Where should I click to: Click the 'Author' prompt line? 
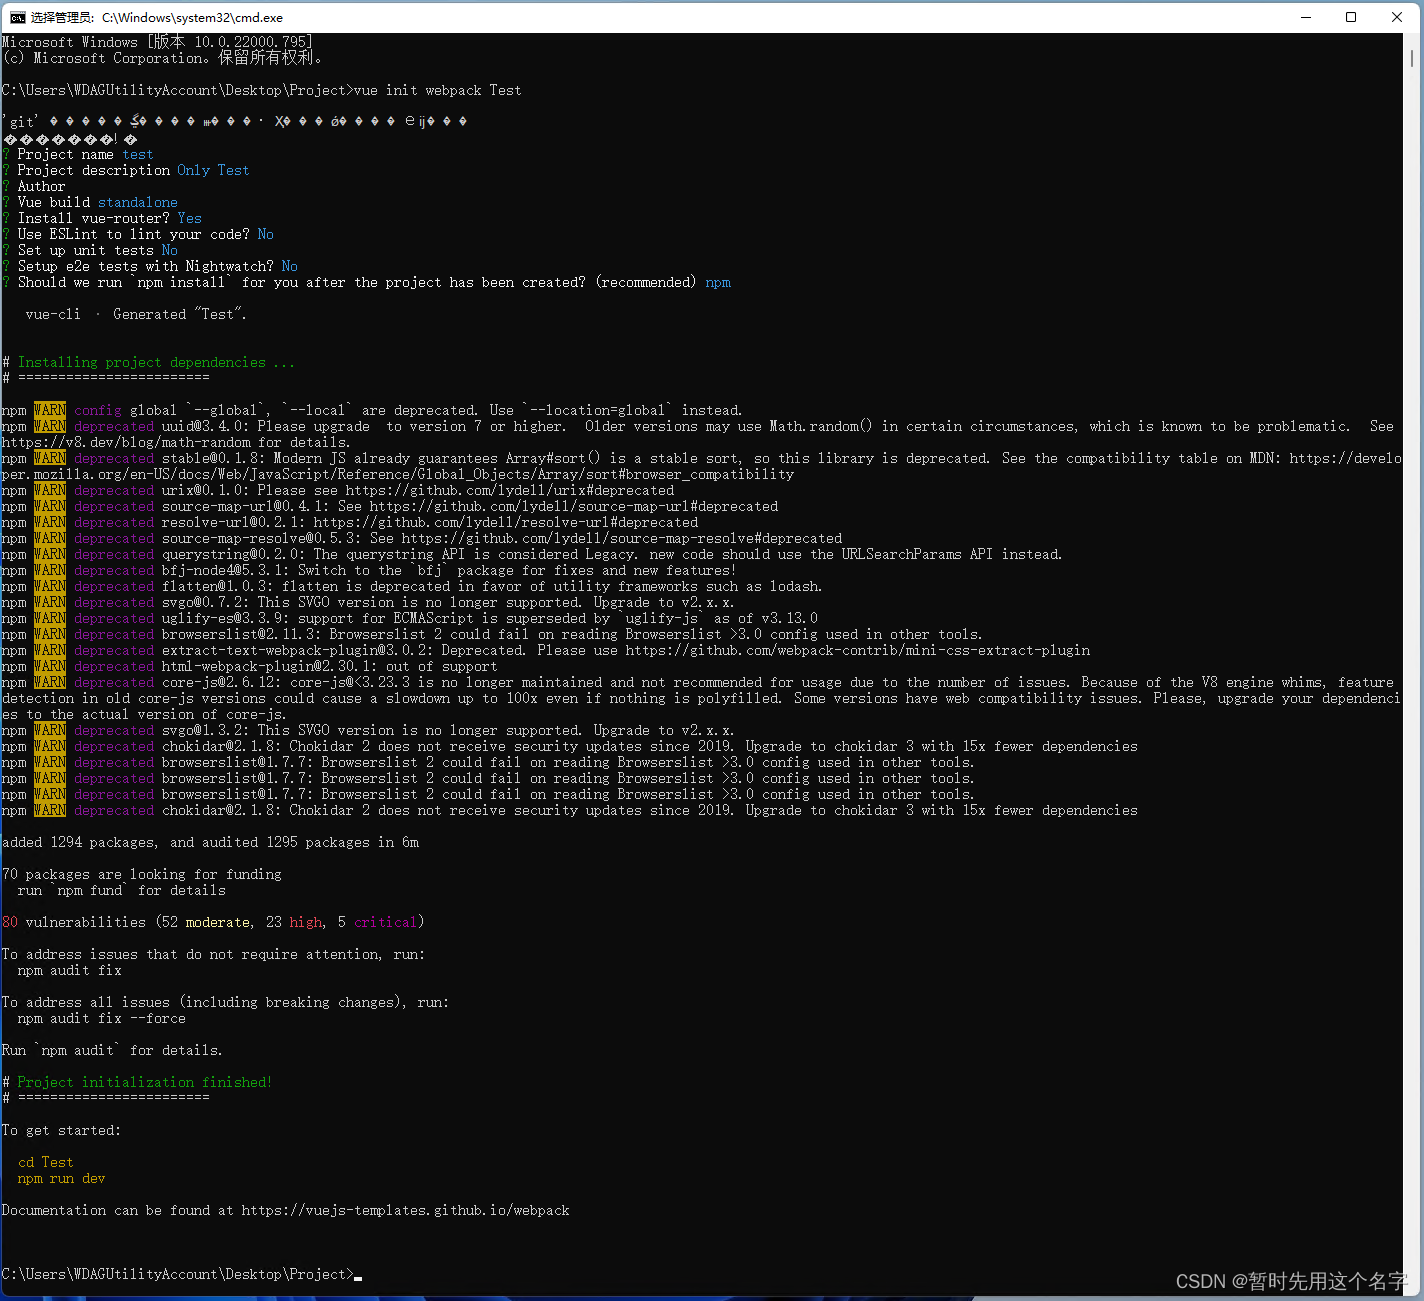[34, 186]
